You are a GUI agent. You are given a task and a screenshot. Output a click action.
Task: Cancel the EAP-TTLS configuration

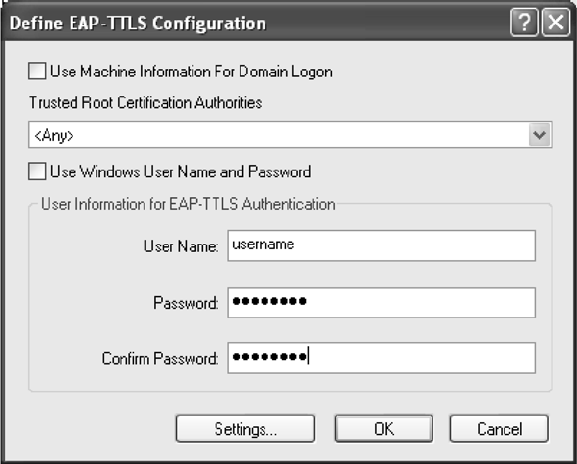(x=499, y=429)
